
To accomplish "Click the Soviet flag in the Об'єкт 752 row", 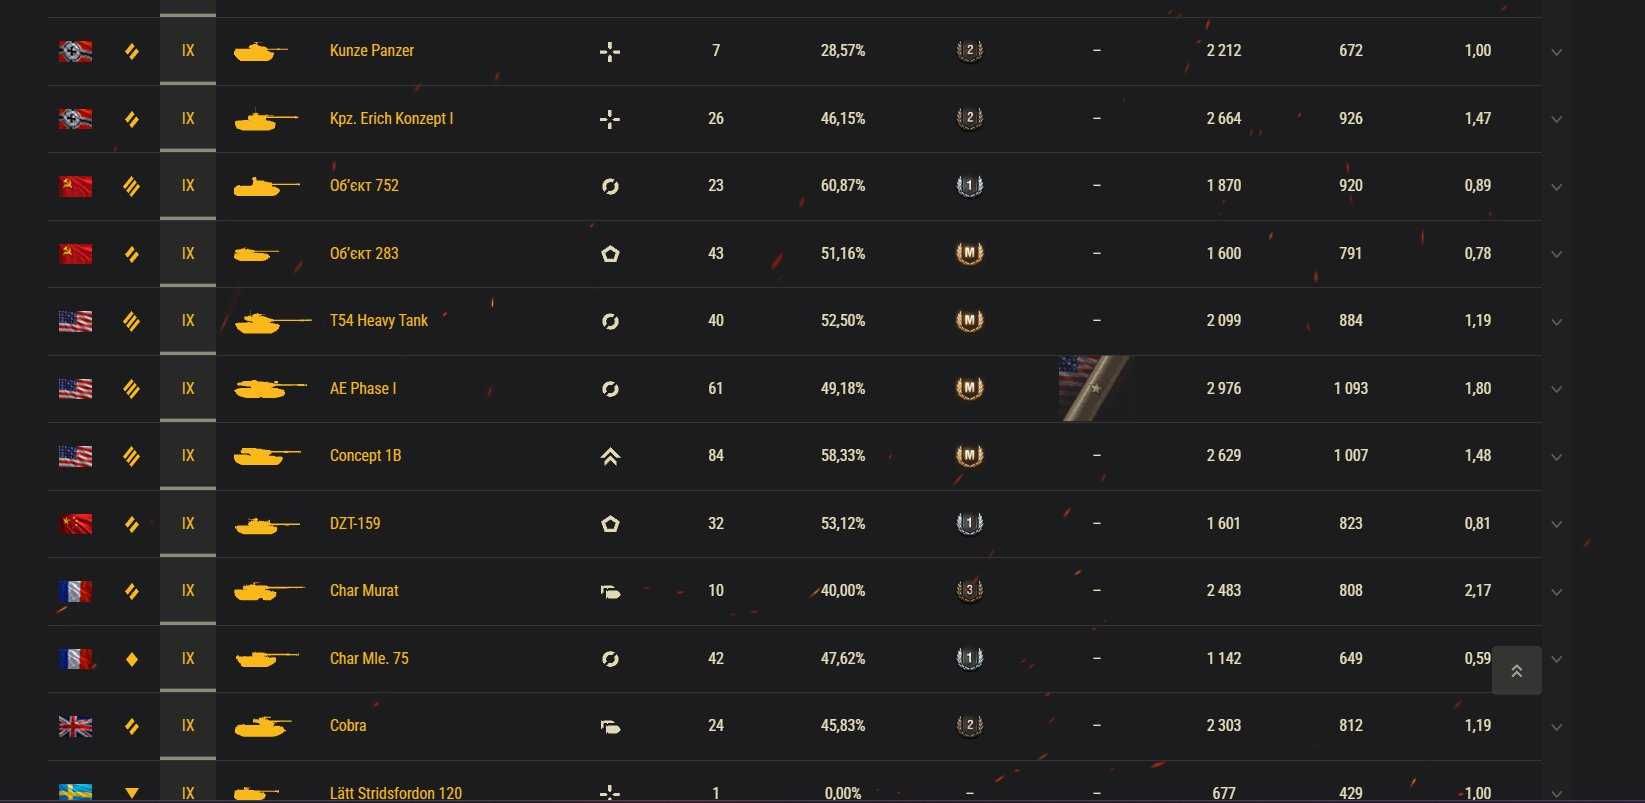I will pyautogui.click(x=75, y=186).
